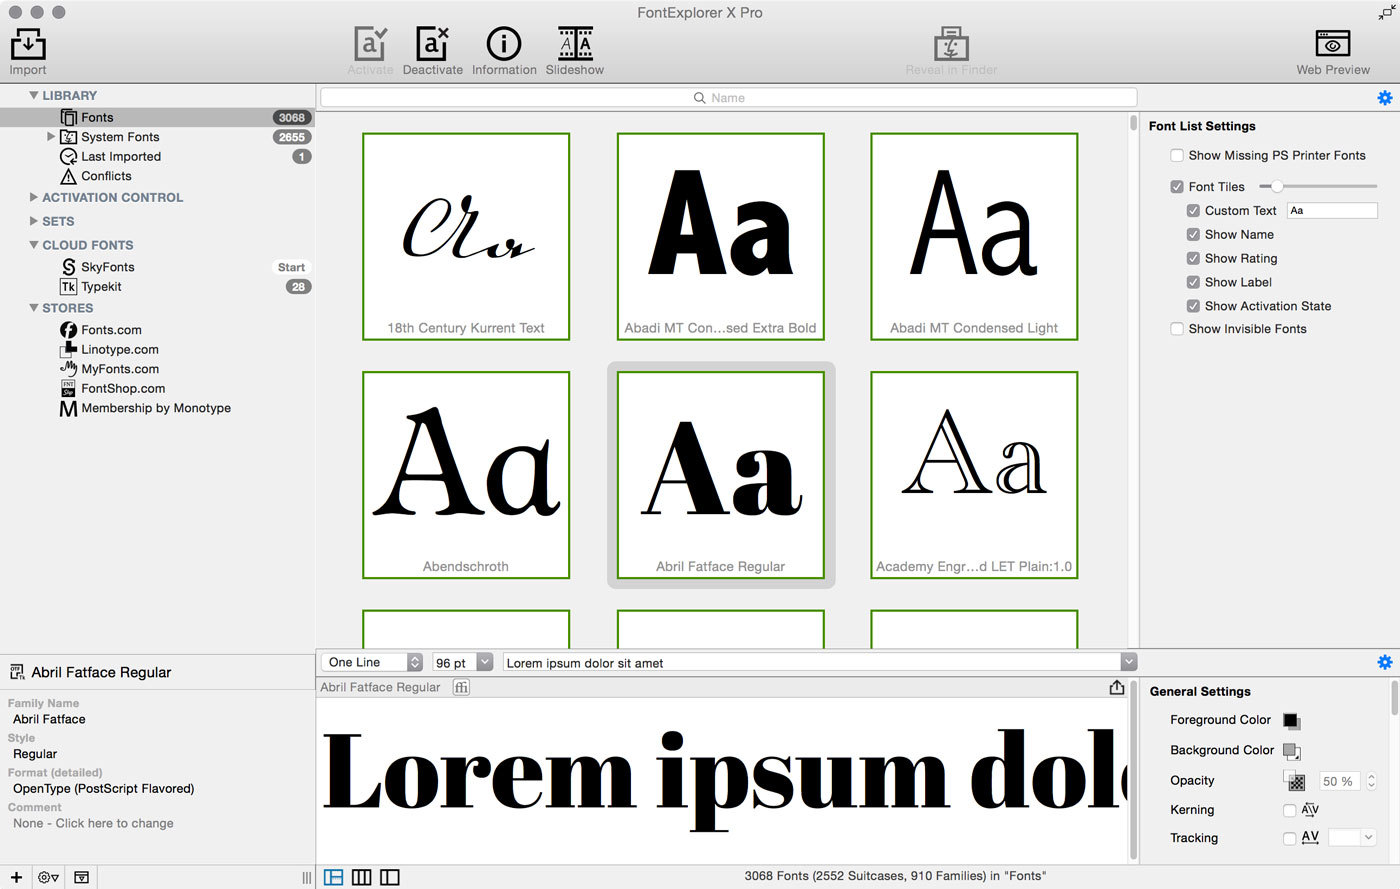The image size is (1400, 889).
Task: Click the Foreground Color swatch
Action: (1292, 721)
